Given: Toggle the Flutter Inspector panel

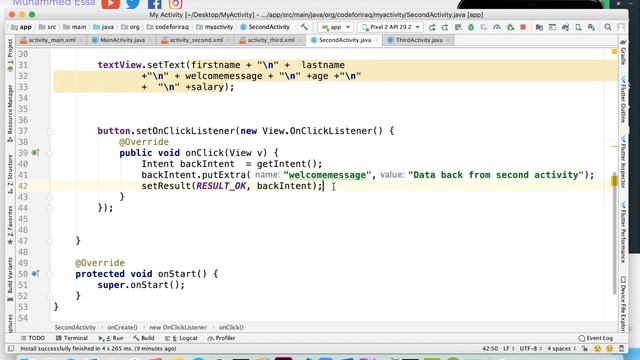Looking at the screenshot, I should 623,162.
